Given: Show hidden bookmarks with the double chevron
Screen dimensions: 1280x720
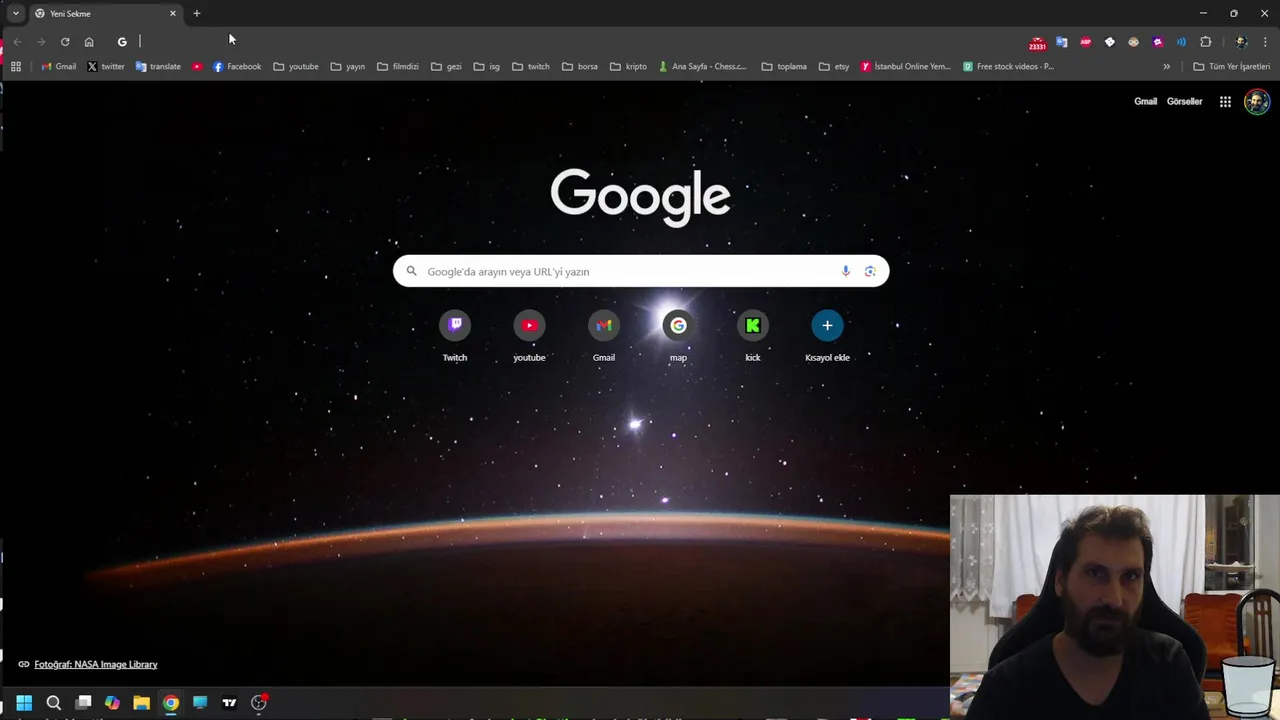Looking at the screenshot, I should pyautogui.click(x=1166, y=67).
